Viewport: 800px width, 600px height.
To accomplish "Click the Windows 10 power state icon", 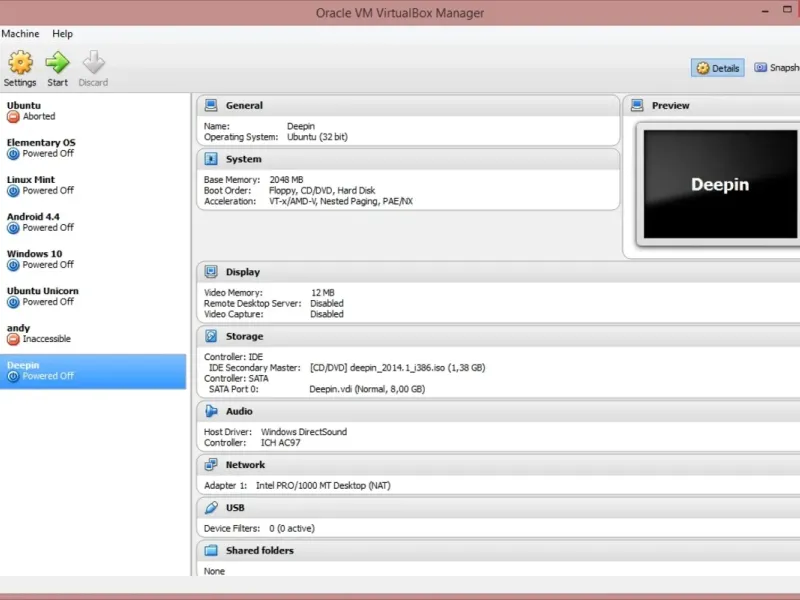I will tap(13, 265).
